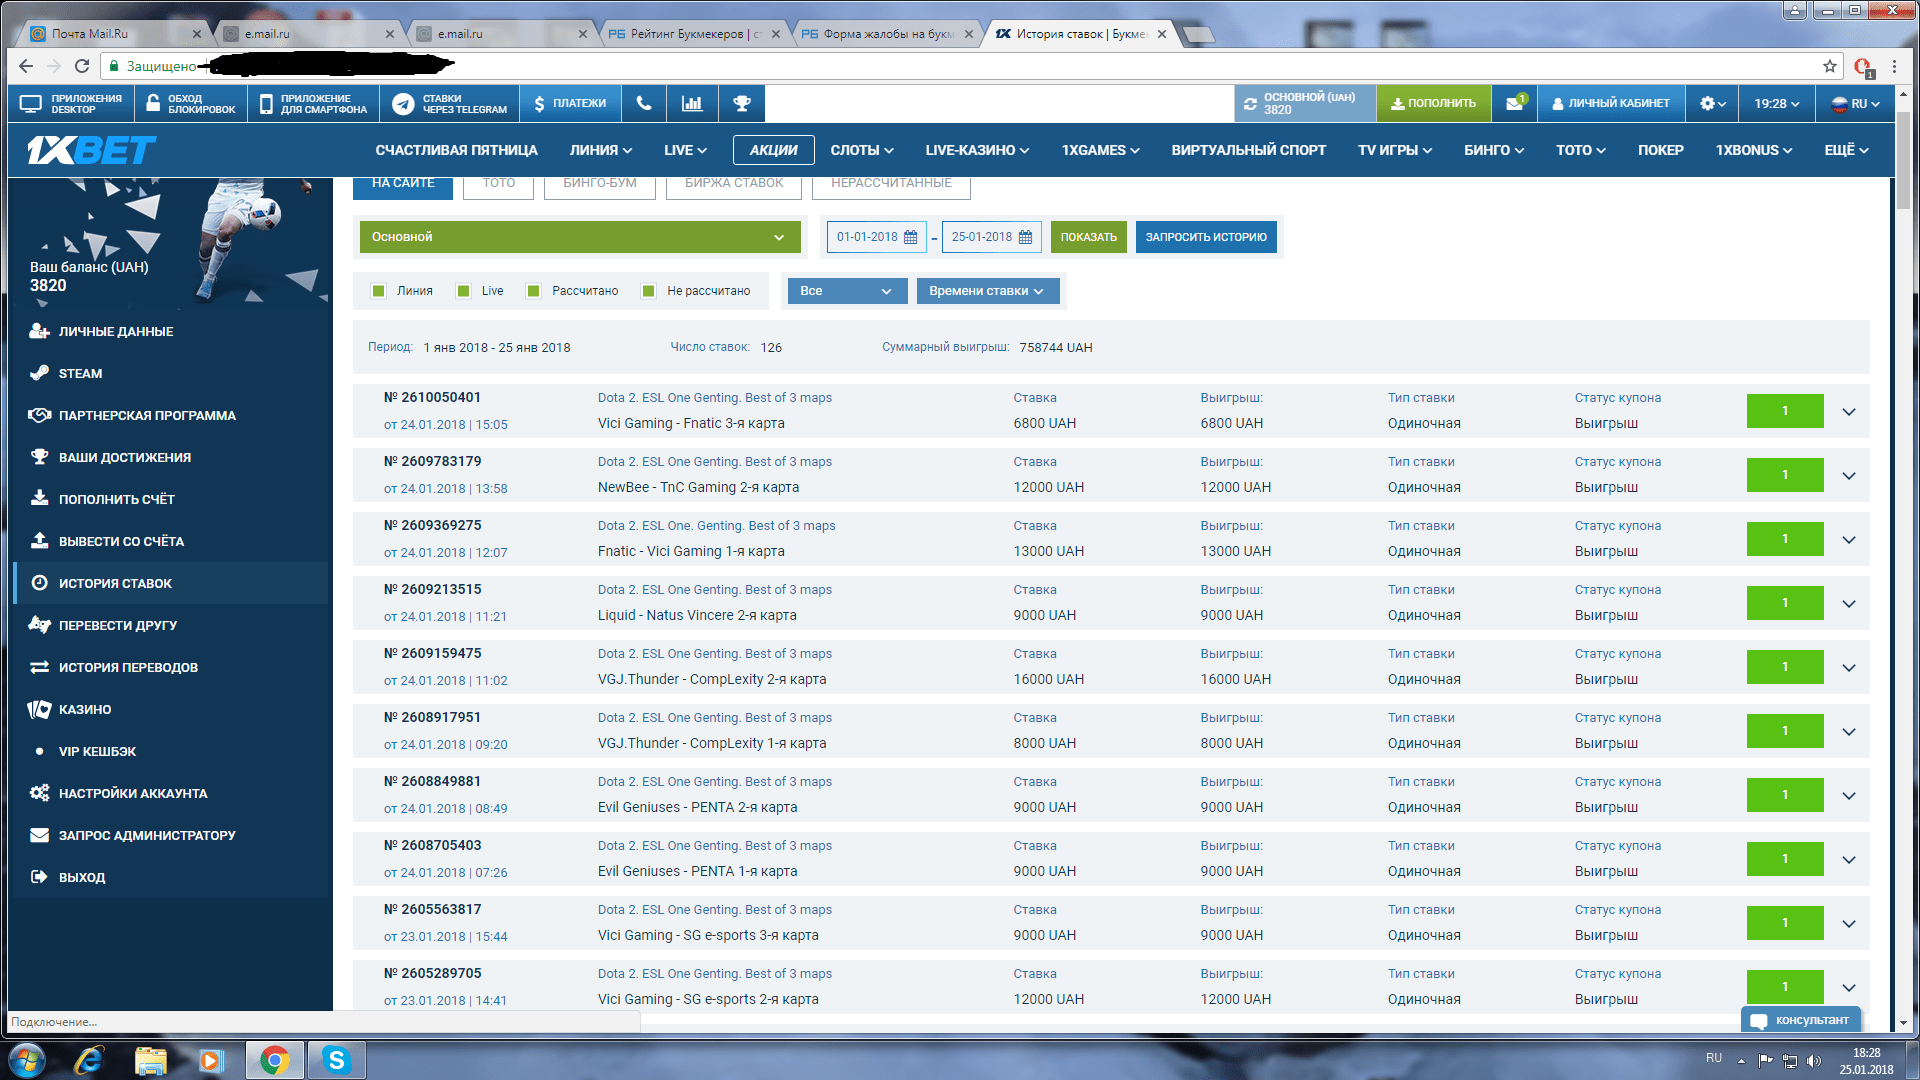Viewport: 1920px width, 1080px height.
Task: Open calendar icon for start date 01-01-2018
Action: [910, 237]
